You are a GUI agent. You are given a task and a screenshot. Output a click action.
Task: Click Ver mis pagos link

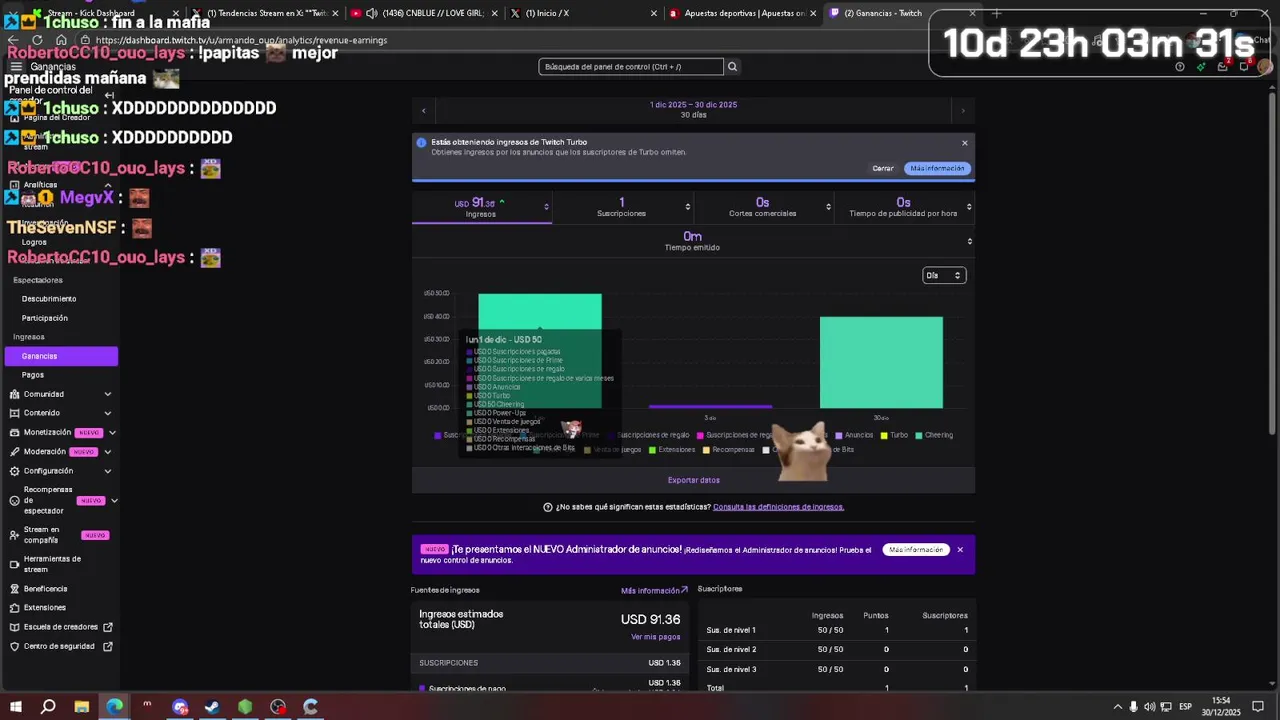(x=655, y=637)
